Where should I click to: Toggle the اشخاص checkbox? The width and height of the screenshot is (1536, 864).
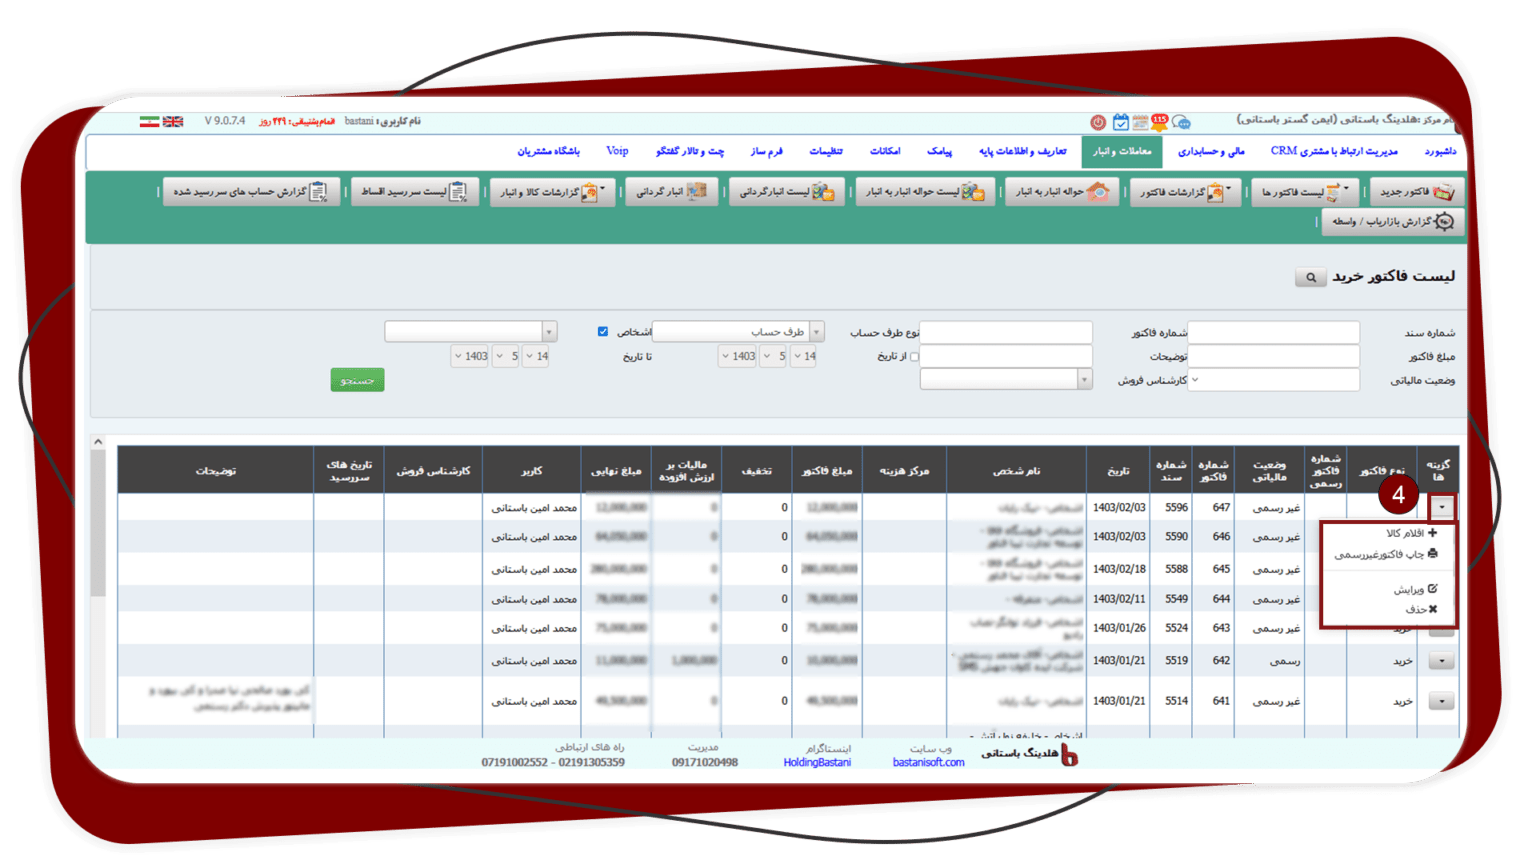[602, 332]
